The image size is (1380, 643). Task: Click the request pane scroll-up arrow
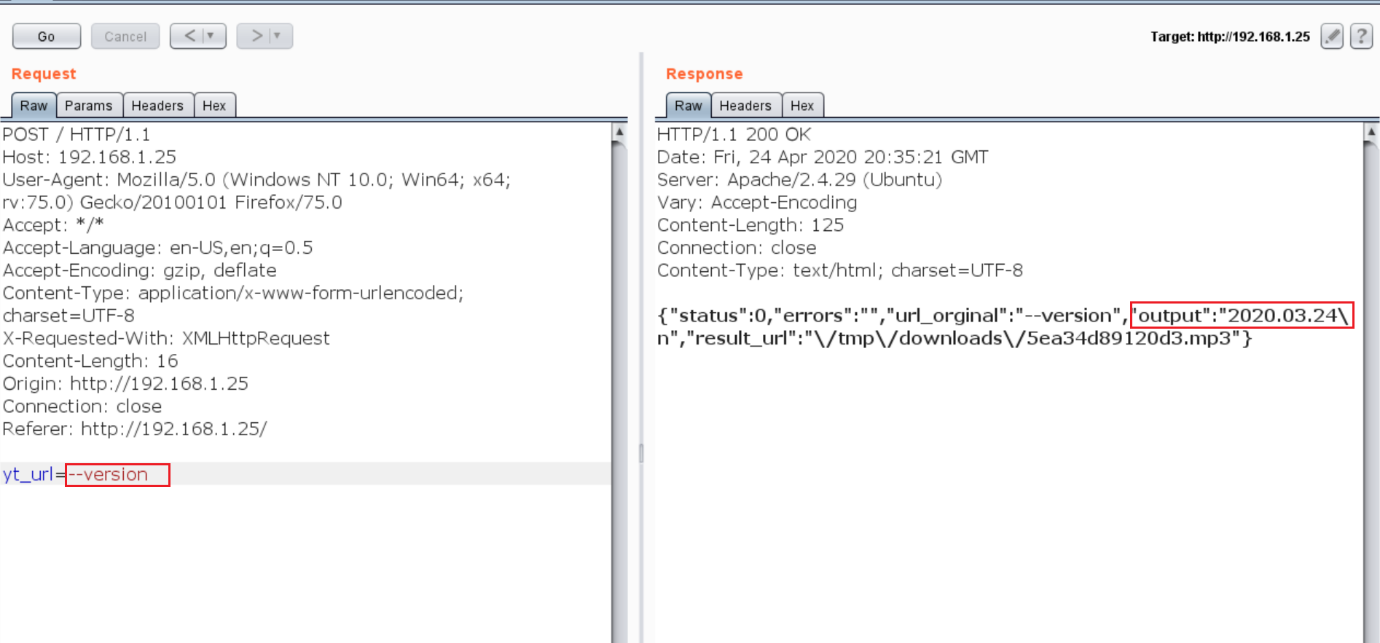click(x=619, y=132)
